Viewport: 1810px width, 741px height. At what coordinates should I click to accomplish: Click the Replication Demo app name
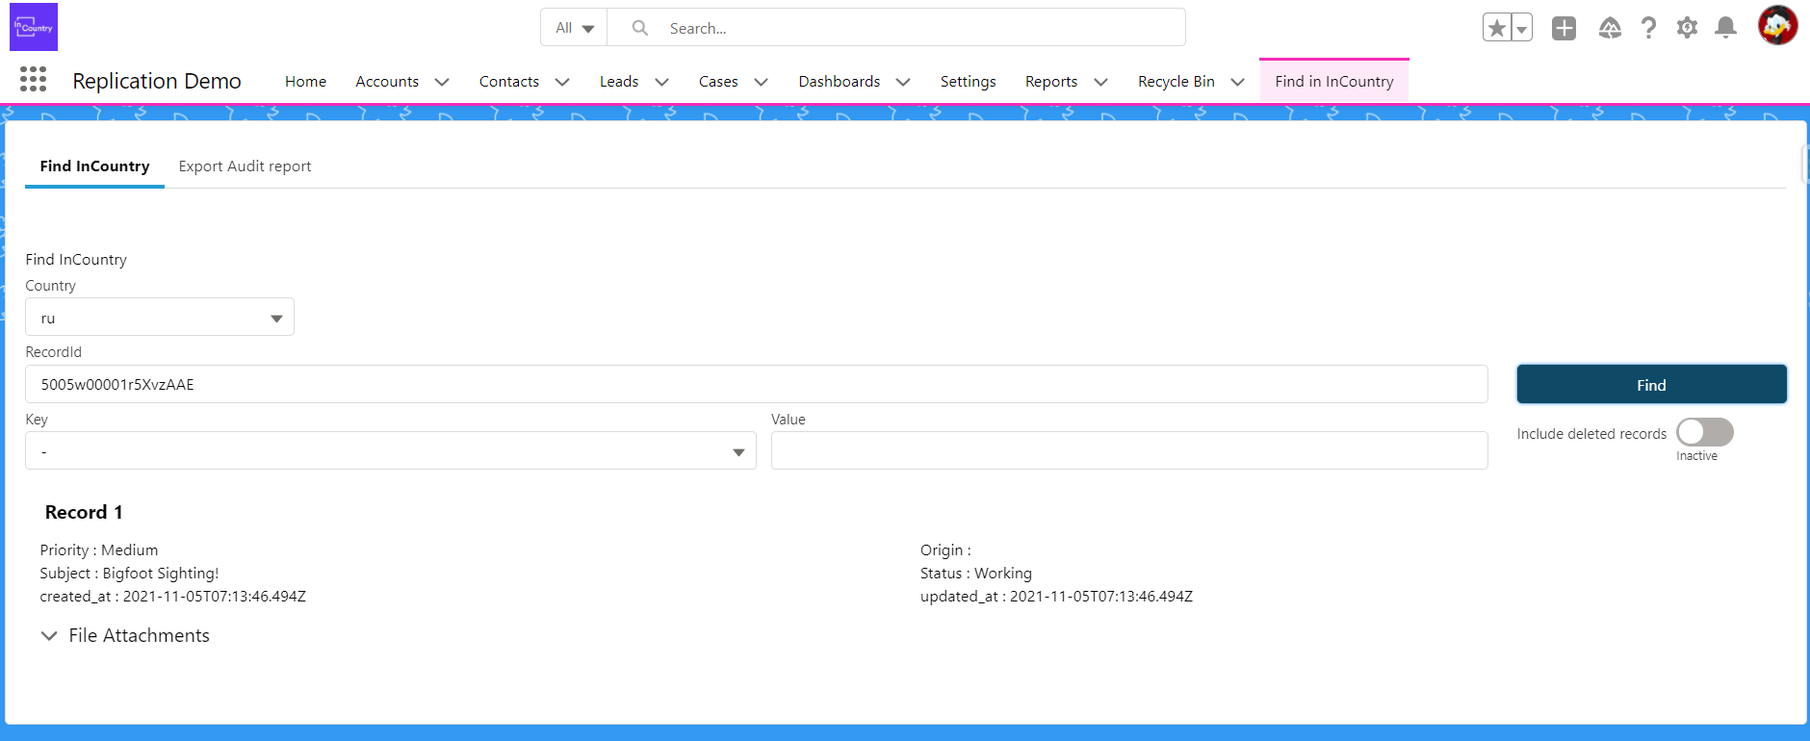point(157,81)
